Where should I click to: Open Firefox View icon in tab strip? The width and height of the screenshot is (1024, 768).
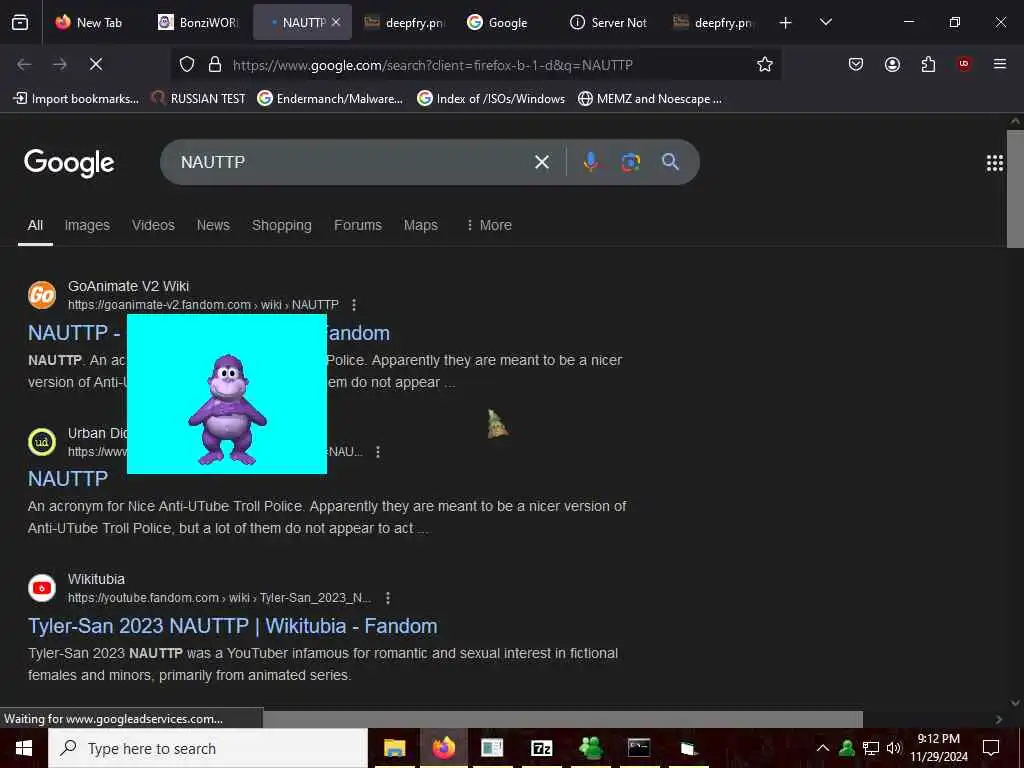pyautogui.click(x=20, y=22)
